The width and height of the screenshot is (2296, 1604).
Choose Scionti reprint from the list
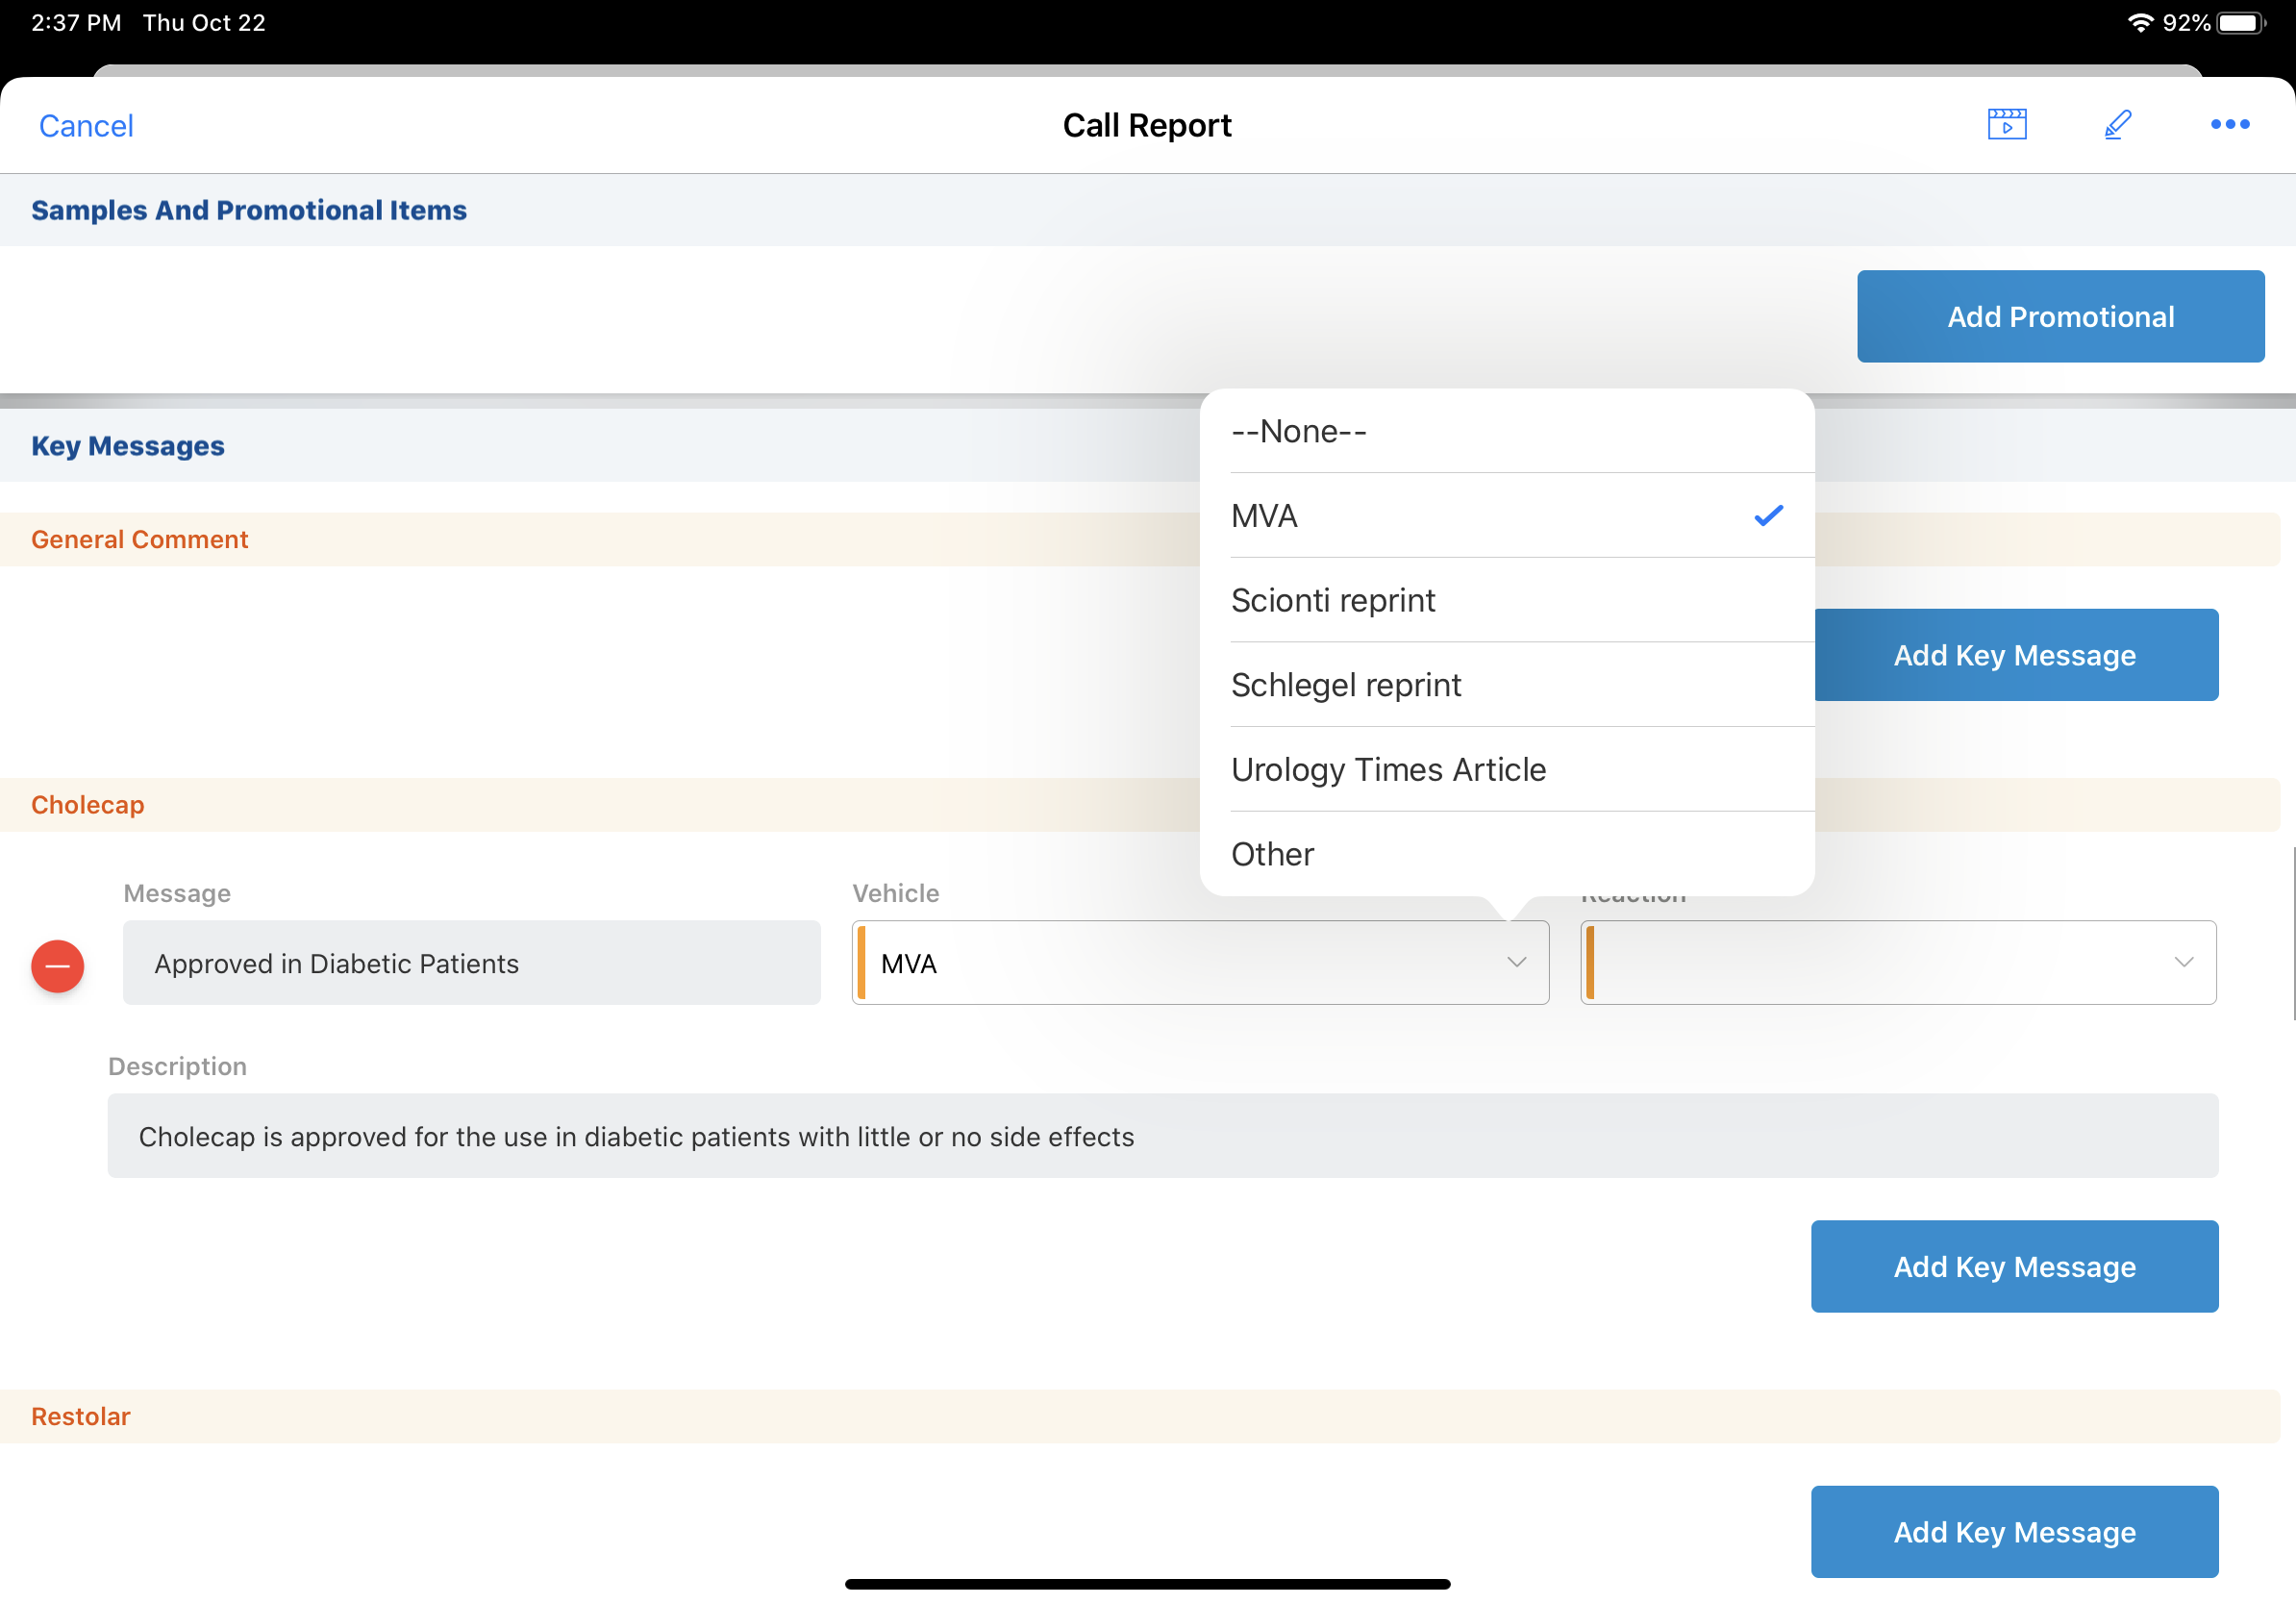1333,600
